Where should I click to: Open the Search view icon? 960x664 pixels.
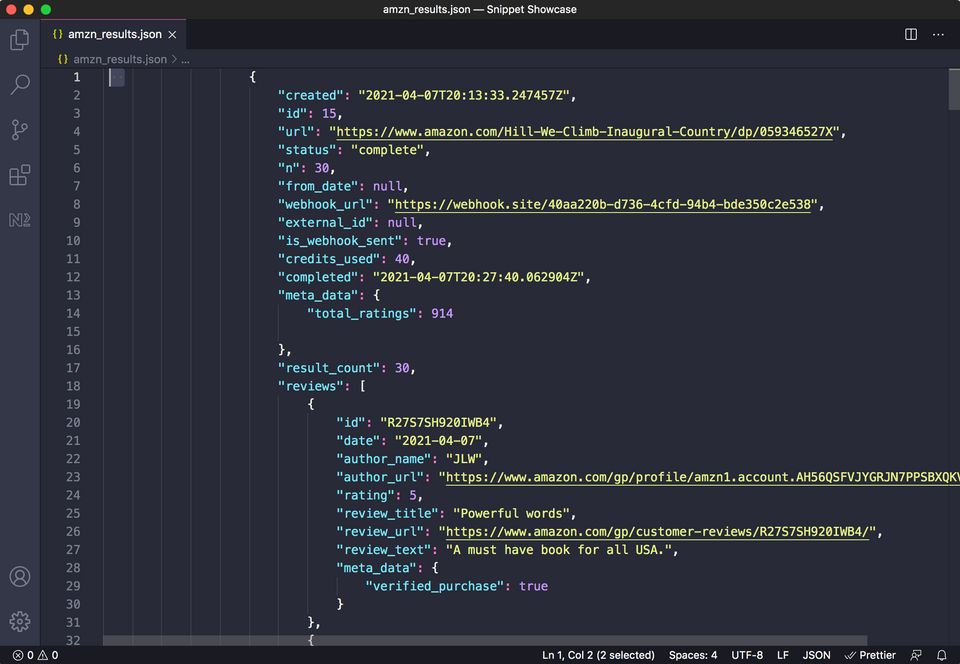[19, 85]
